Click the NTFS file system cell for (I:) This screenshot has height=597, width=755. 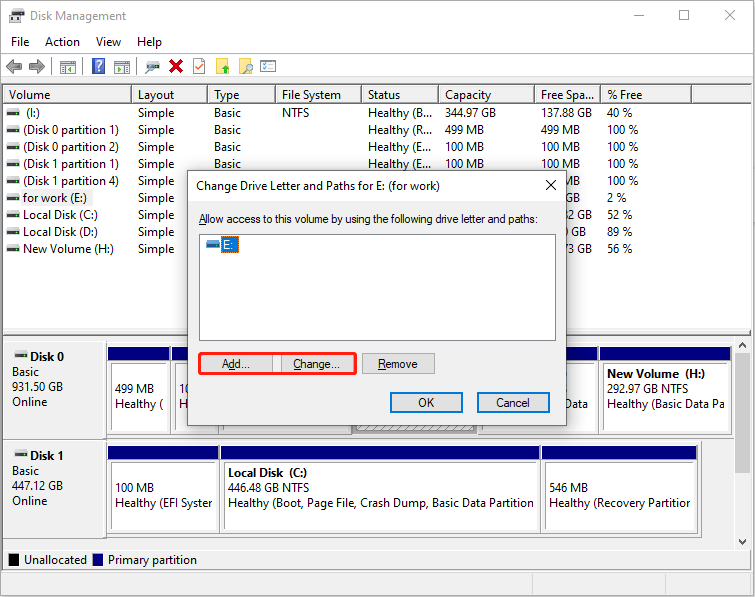click(x=295, y=113)
